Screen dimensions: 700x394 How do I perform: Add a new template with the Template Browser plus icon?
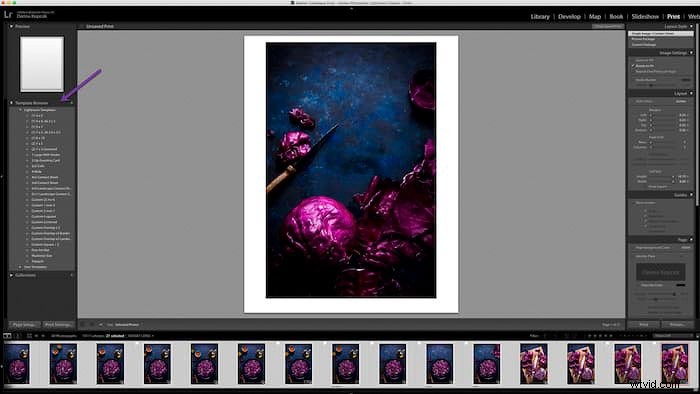click(x=71, y=103)
